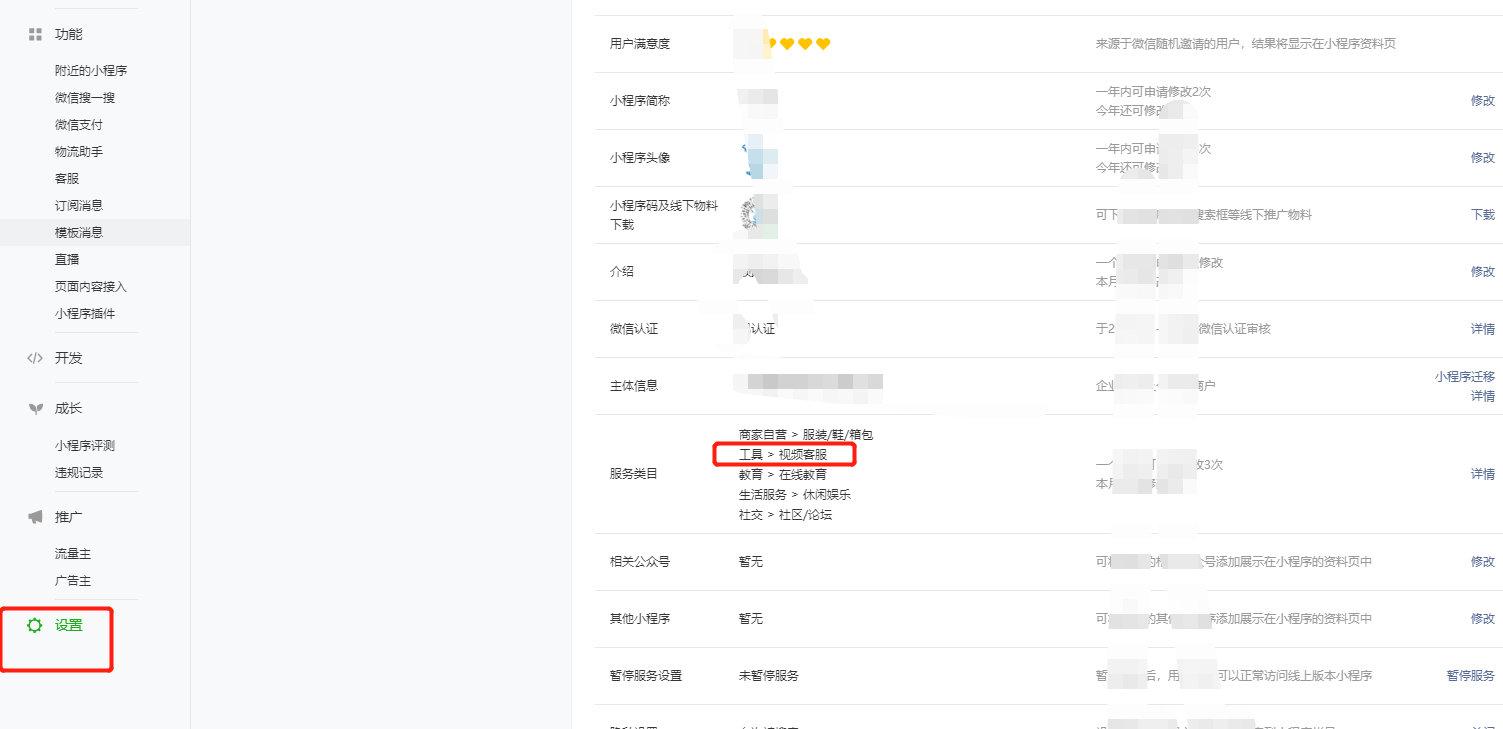Open the 小程序插件 page
This screenshot has width=1503, height=729.
[85, 313]
